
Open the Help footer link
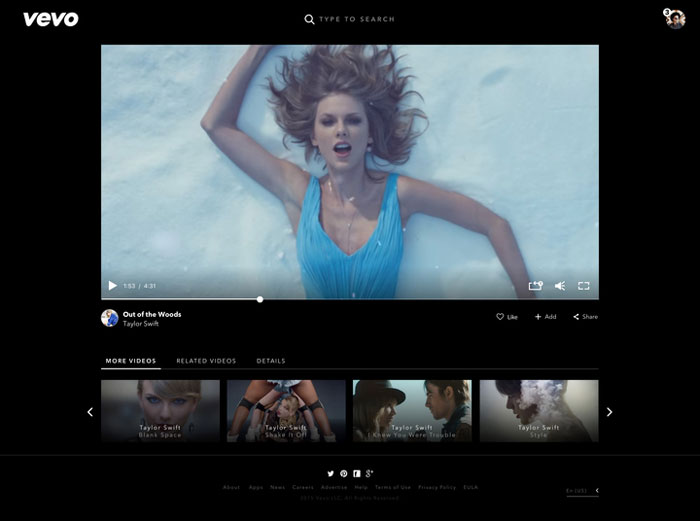tap(361, 487)
